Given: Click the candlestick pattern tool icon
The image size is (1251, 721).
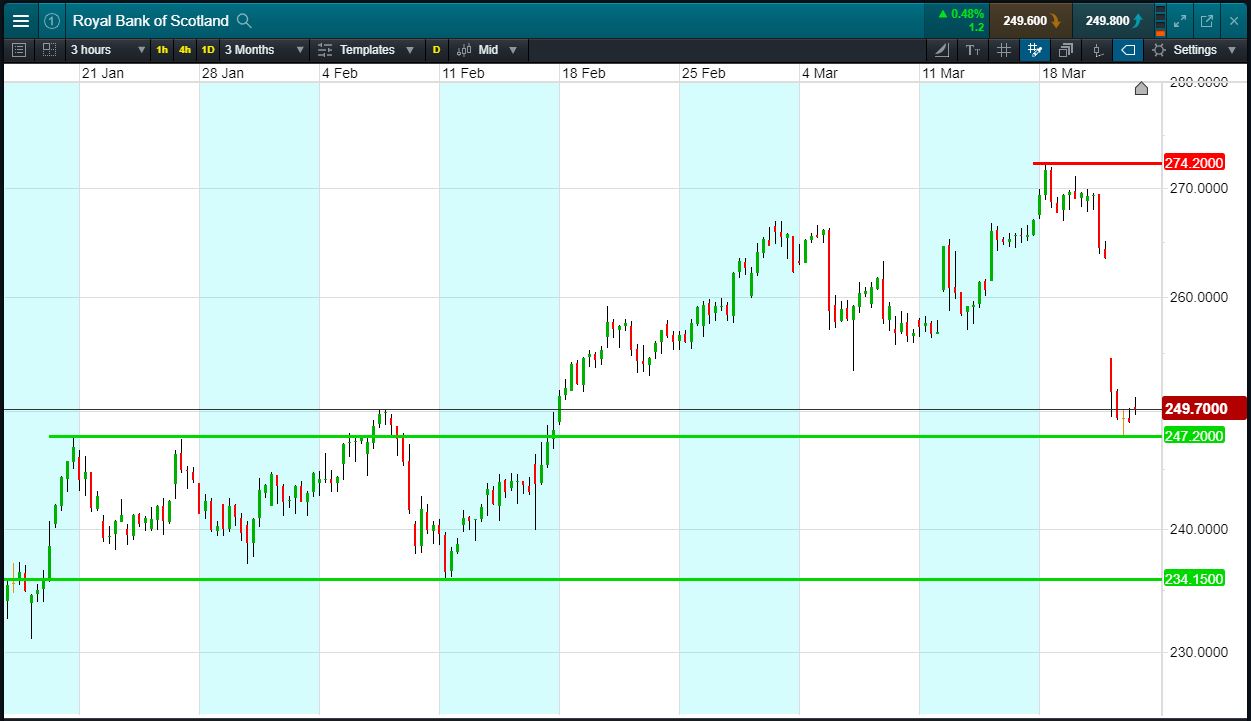Looking at the screenshot, I should point(1096,49).
